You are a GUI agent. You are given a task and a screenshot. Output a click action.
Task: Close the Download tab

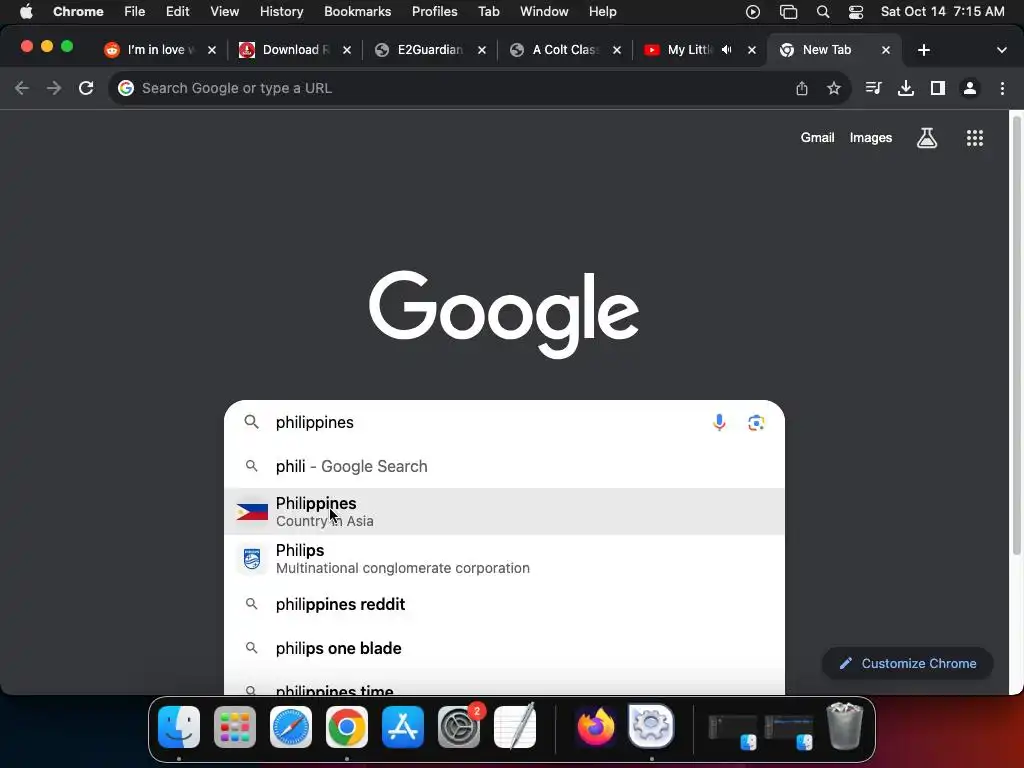pos(347,50)
